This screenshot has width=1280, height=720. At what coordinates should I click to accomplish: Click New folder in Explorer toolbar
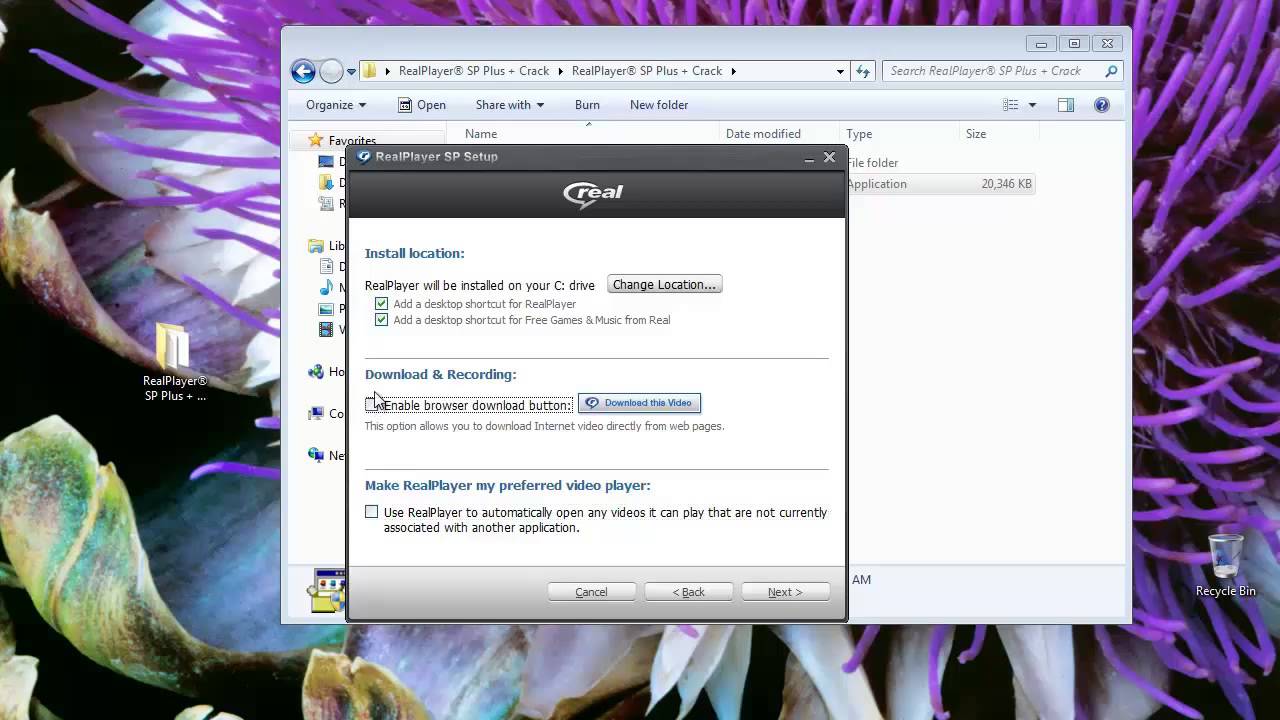[659, 105]
